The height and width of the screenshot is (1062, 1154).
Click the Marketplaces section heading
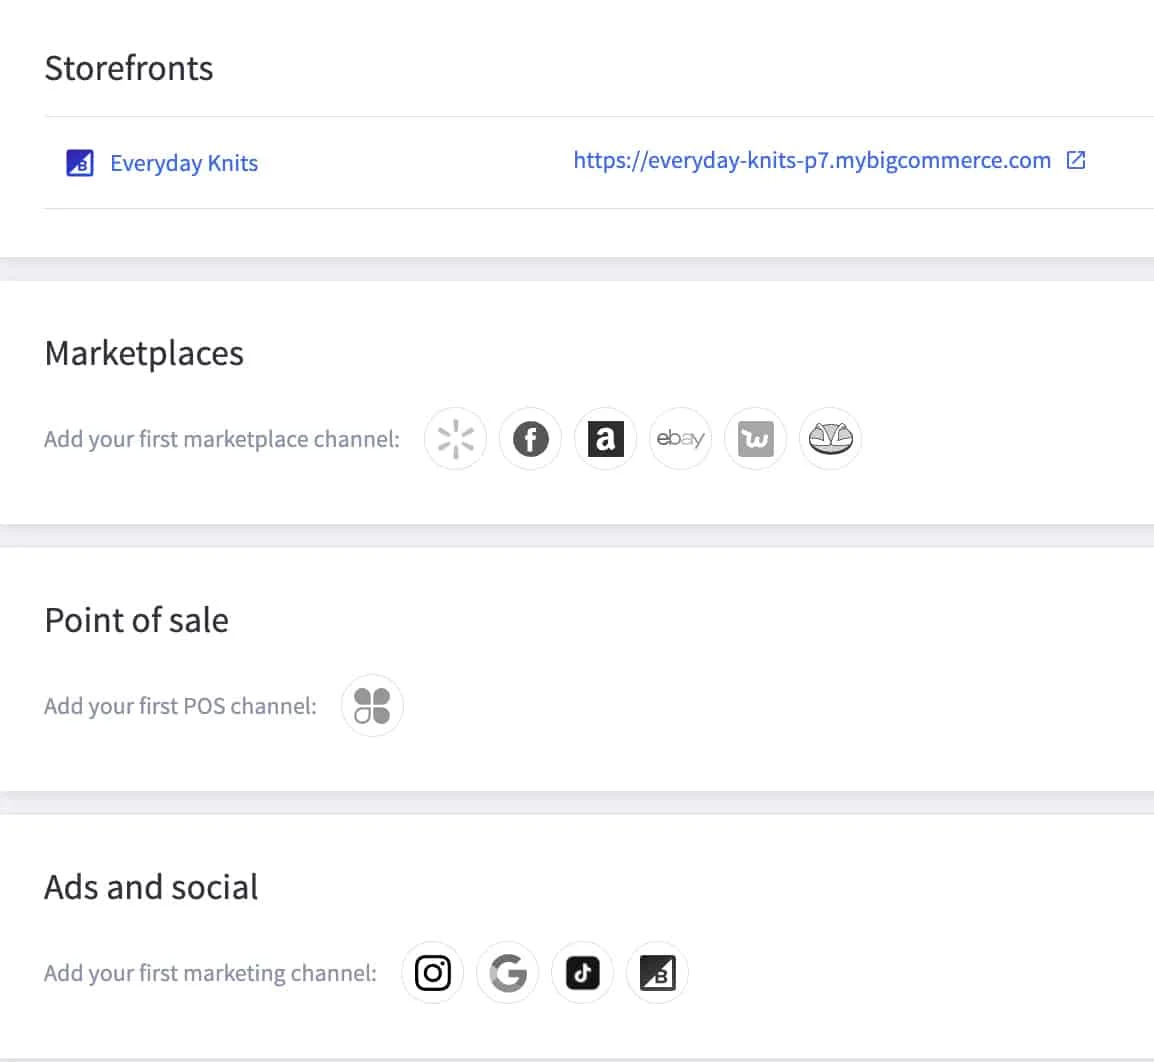click(x=144, y=353)
